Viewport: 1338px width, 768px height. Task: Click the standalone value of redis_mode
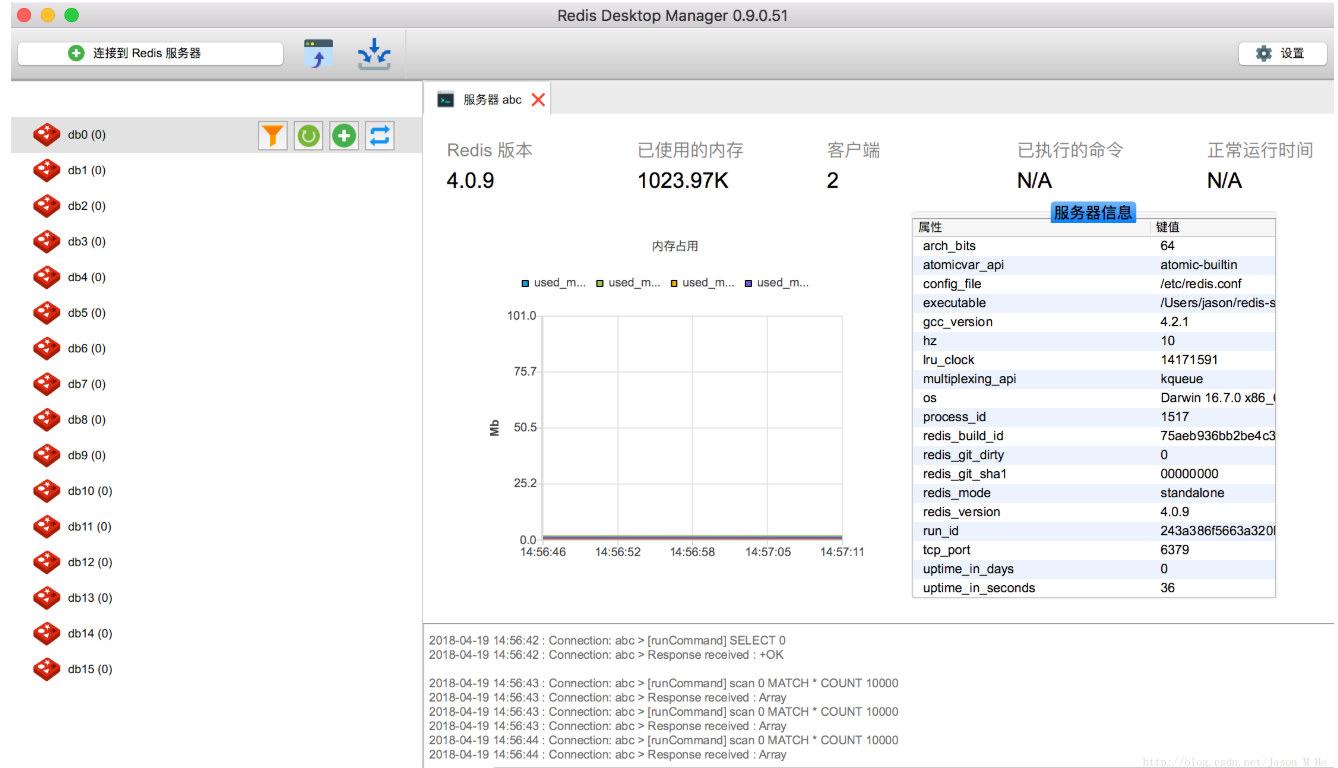[1192, 493]
